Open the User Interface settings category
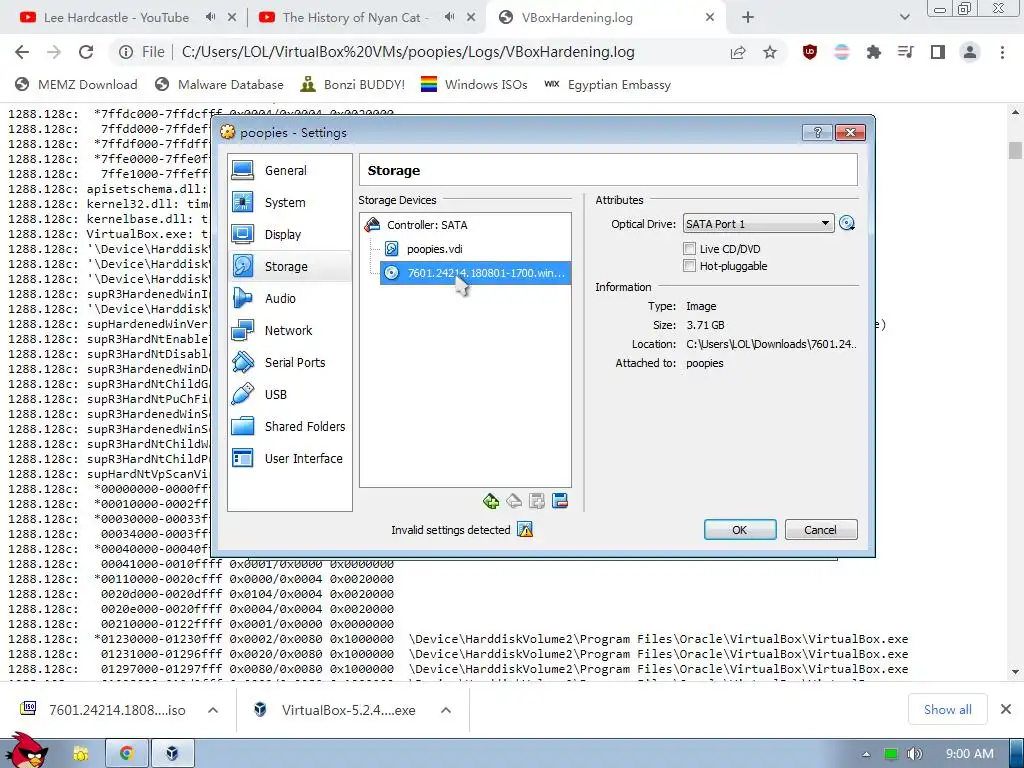1024x768 pixels. 289,458
